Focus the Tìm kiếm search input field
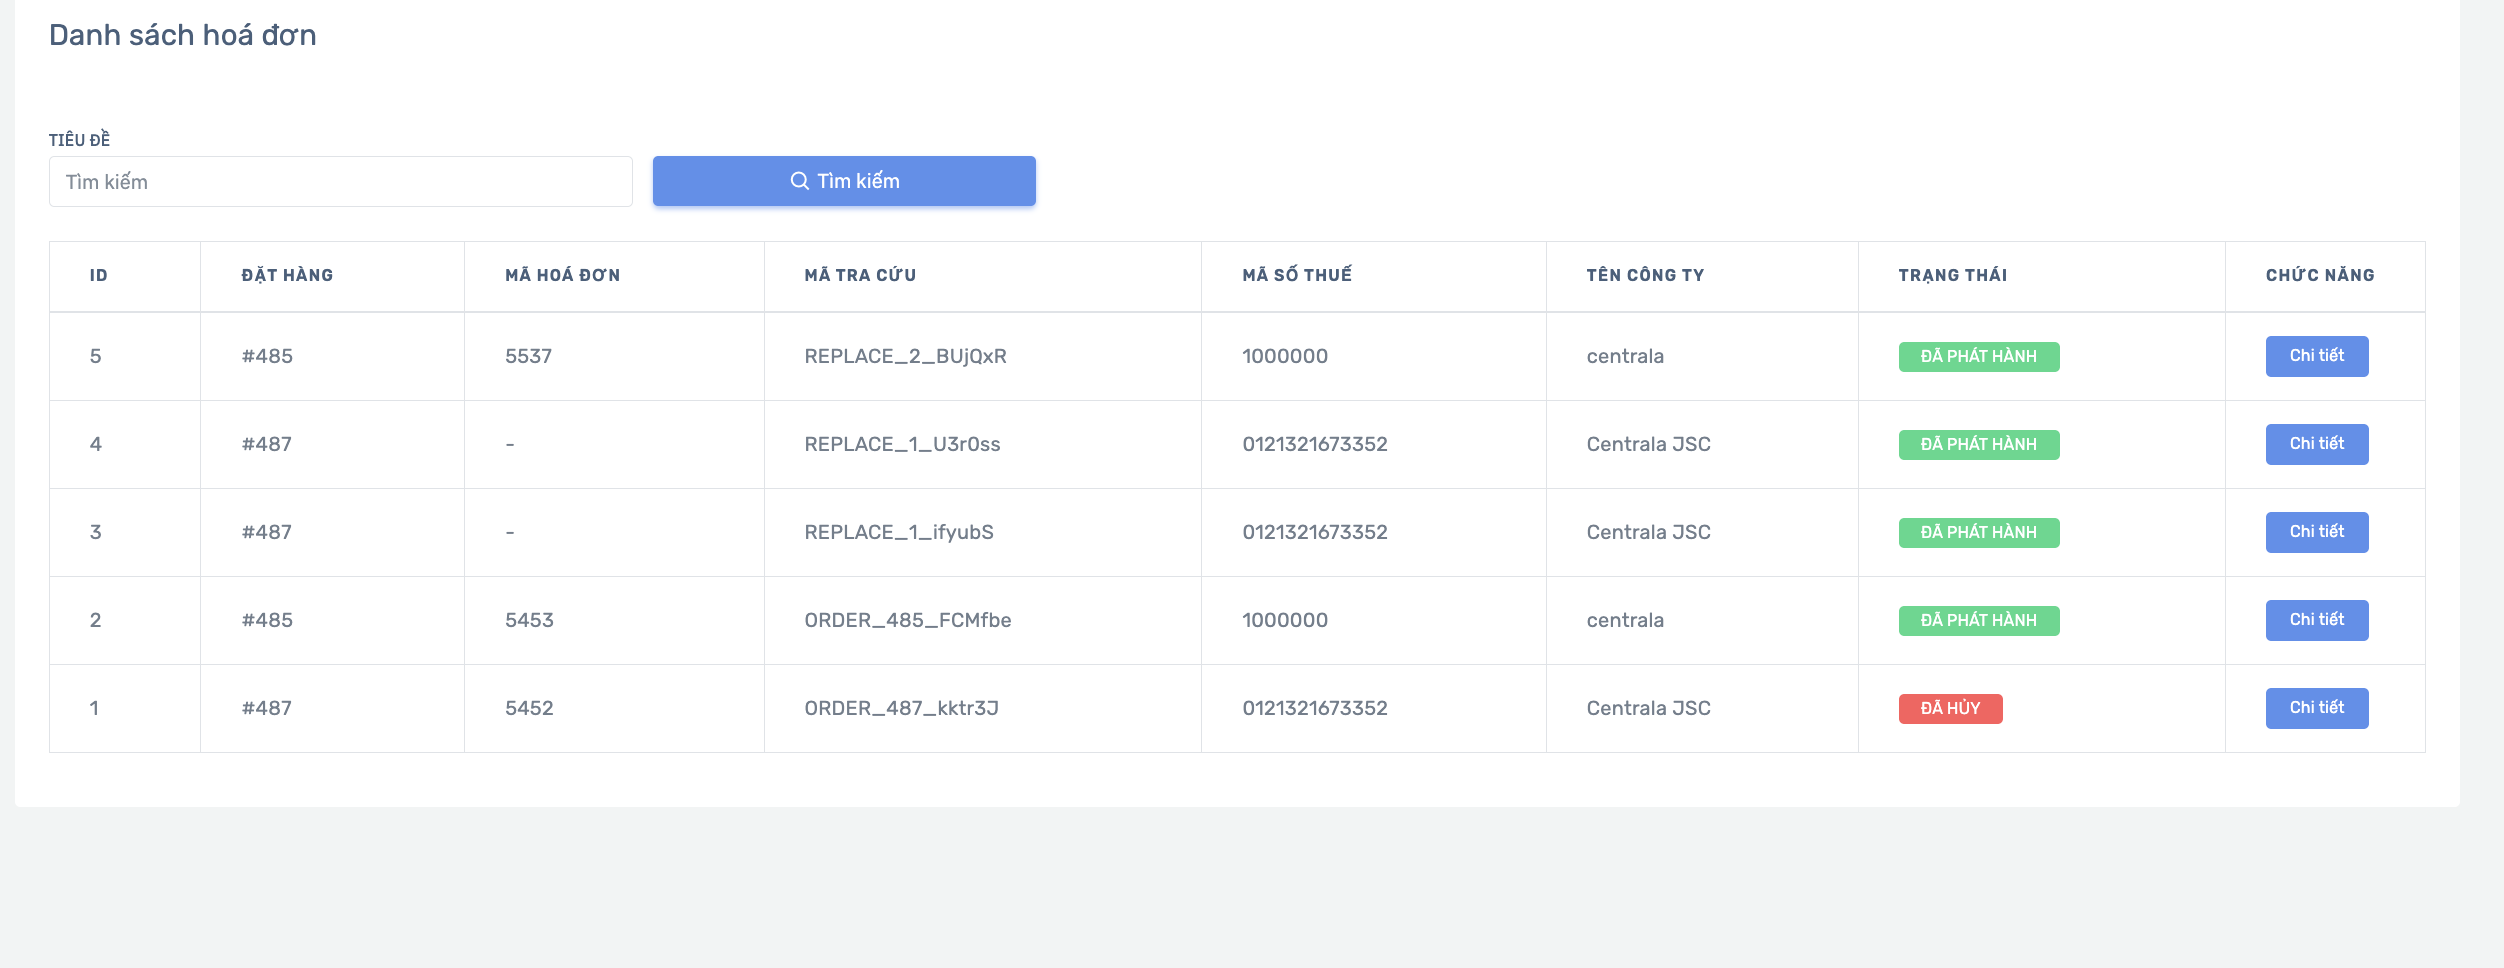This screenshot has height=968, width=2504. tap(341, 182)
